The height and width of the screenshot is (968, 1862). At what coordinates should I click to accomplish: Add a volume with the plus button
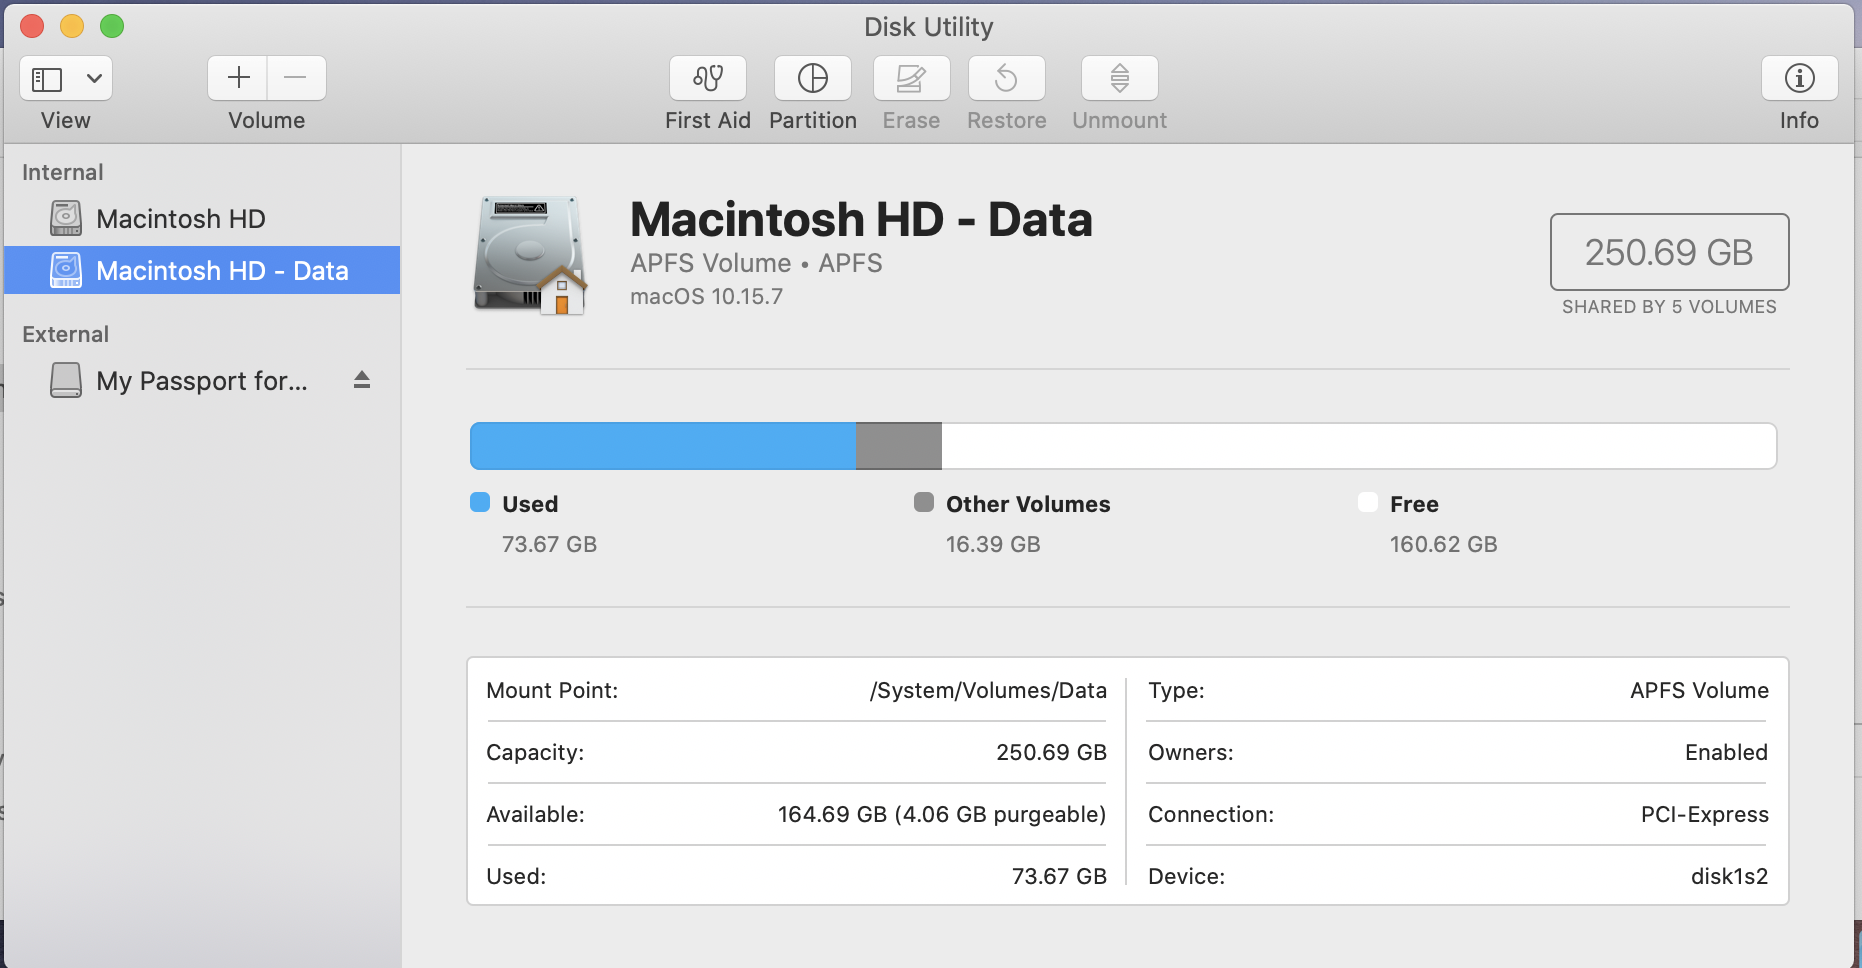[238, 78]
